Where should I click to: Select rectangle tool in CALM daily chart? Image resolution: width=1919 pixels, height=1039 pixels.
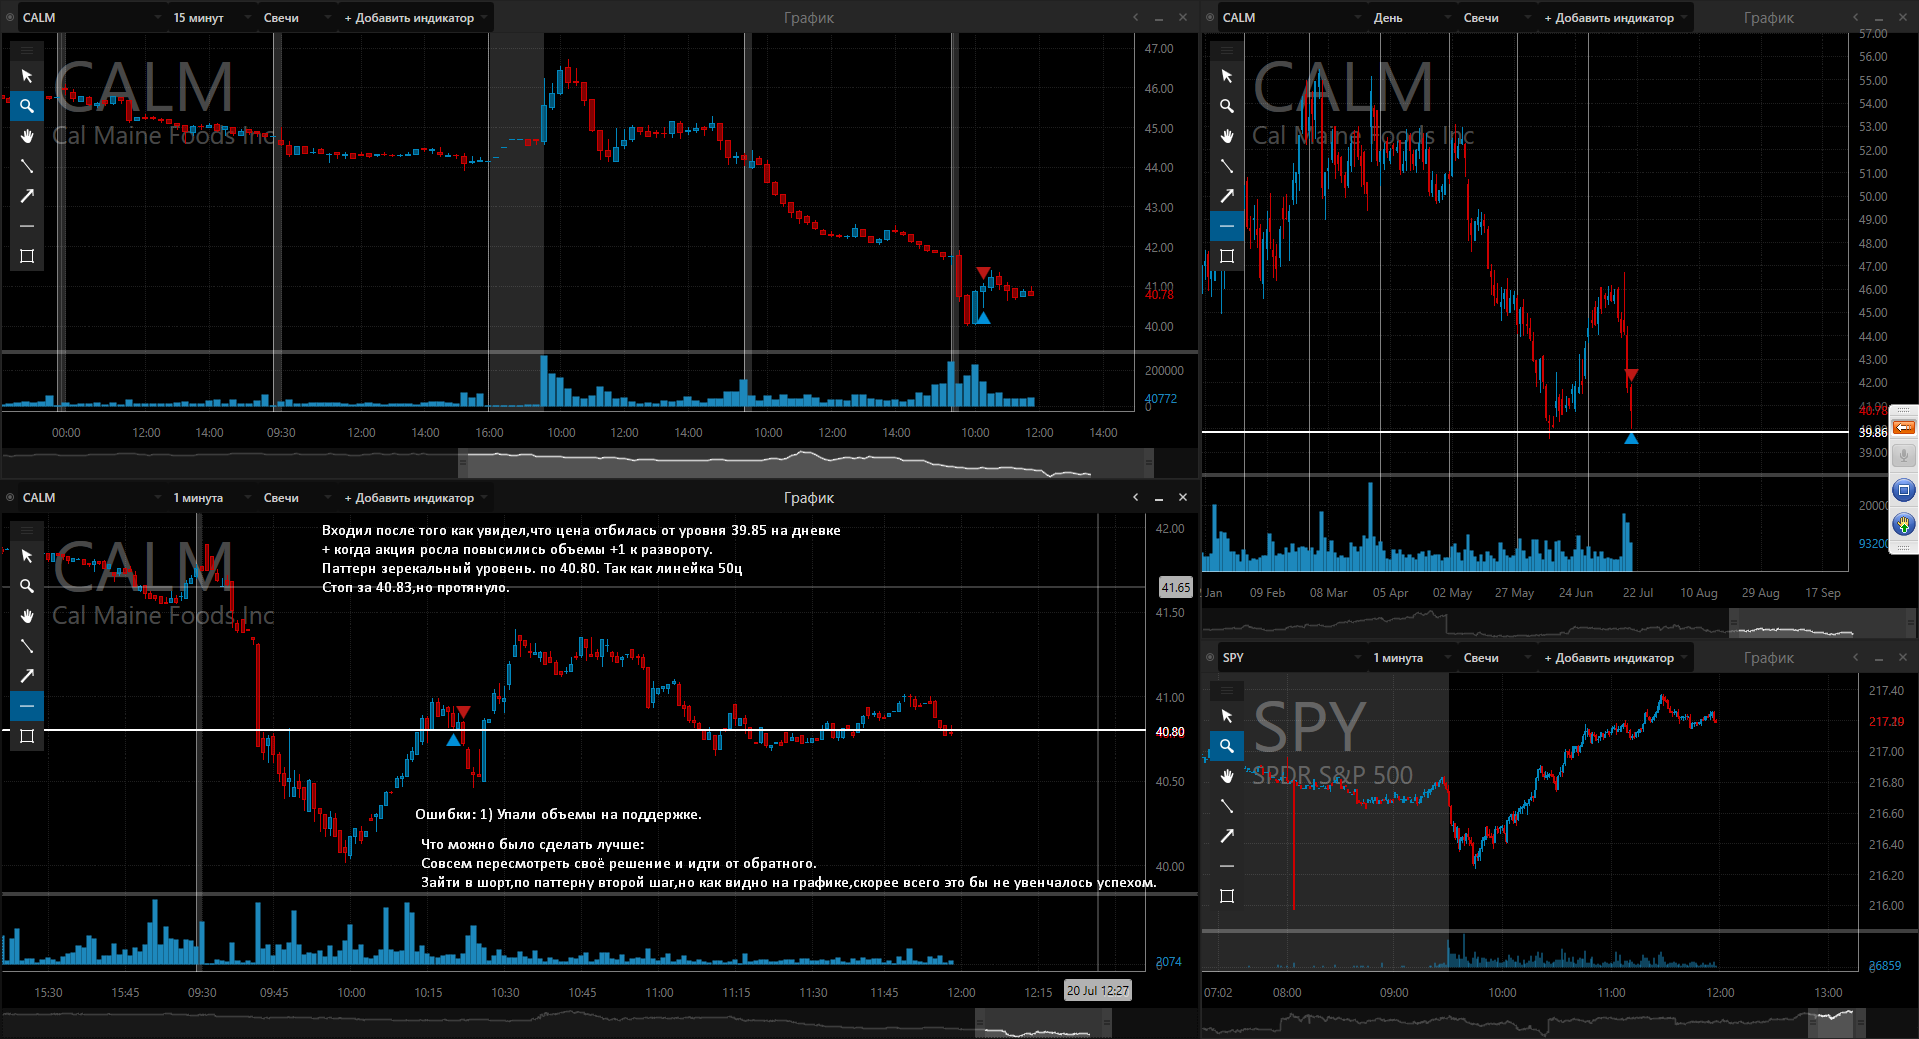1227,256
